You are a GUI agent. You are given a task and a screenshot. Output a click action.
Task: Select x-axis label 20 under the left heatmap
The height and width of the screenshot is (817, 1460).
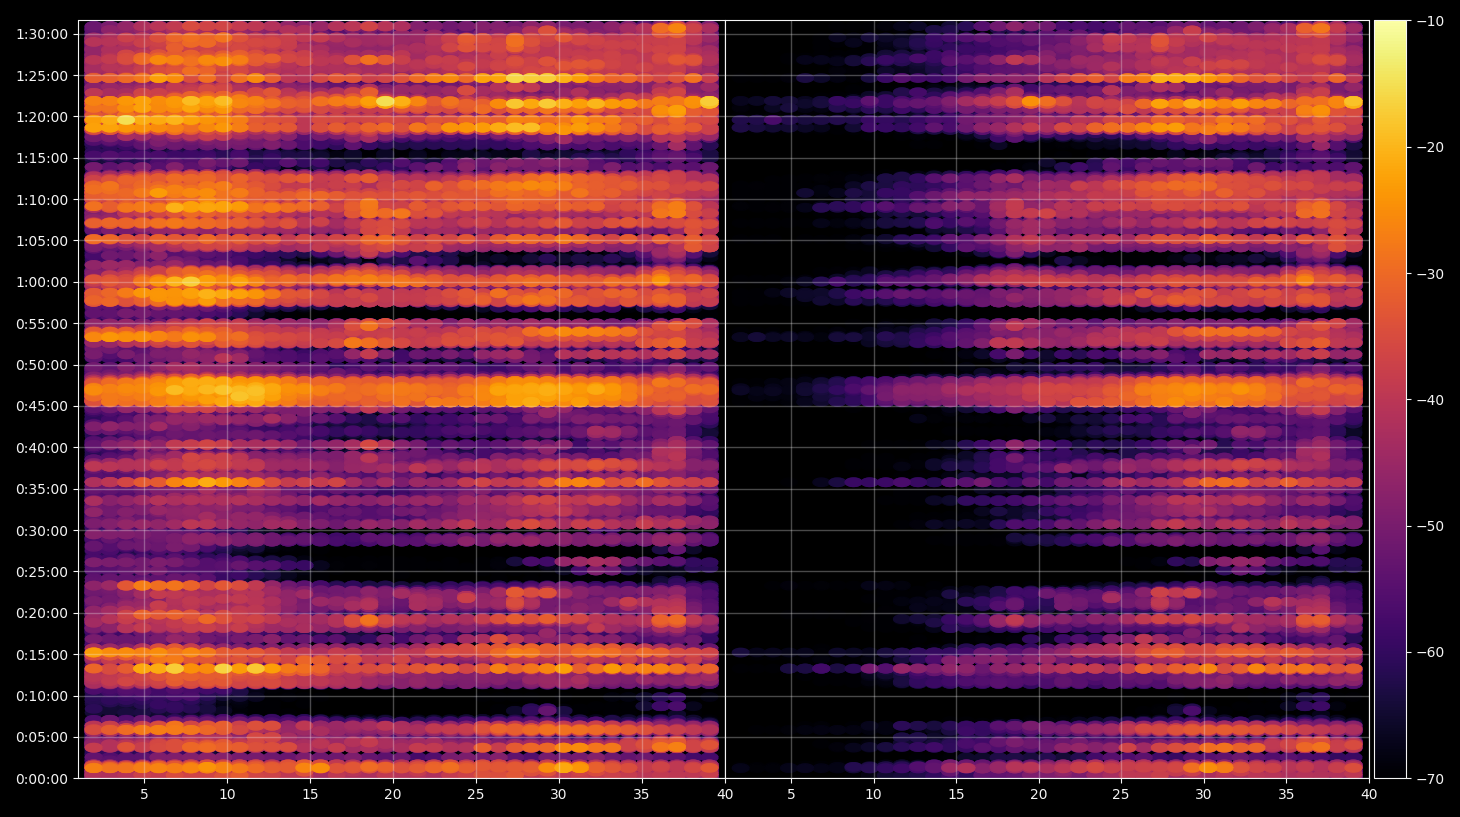point(393,795)
